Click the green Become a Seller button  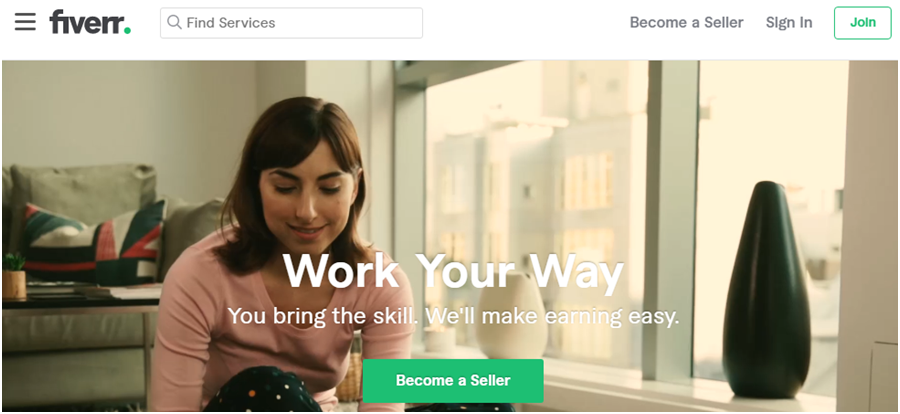pyautogui.click(x=453, y=381)
